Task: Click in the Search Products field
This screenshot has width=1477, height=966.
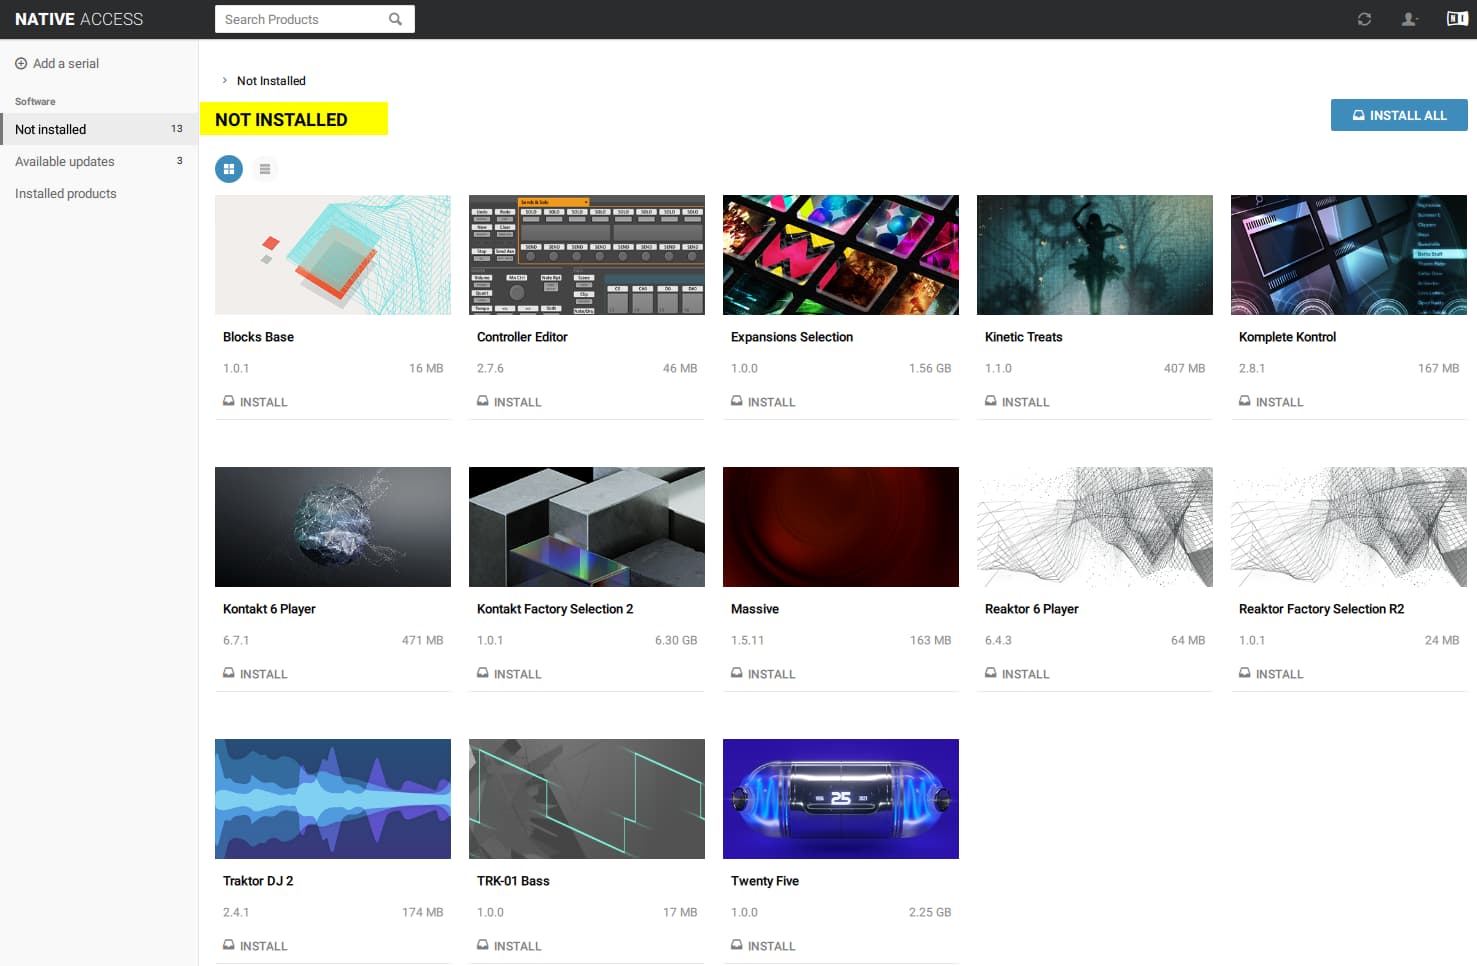Action: tap(300, 19)
